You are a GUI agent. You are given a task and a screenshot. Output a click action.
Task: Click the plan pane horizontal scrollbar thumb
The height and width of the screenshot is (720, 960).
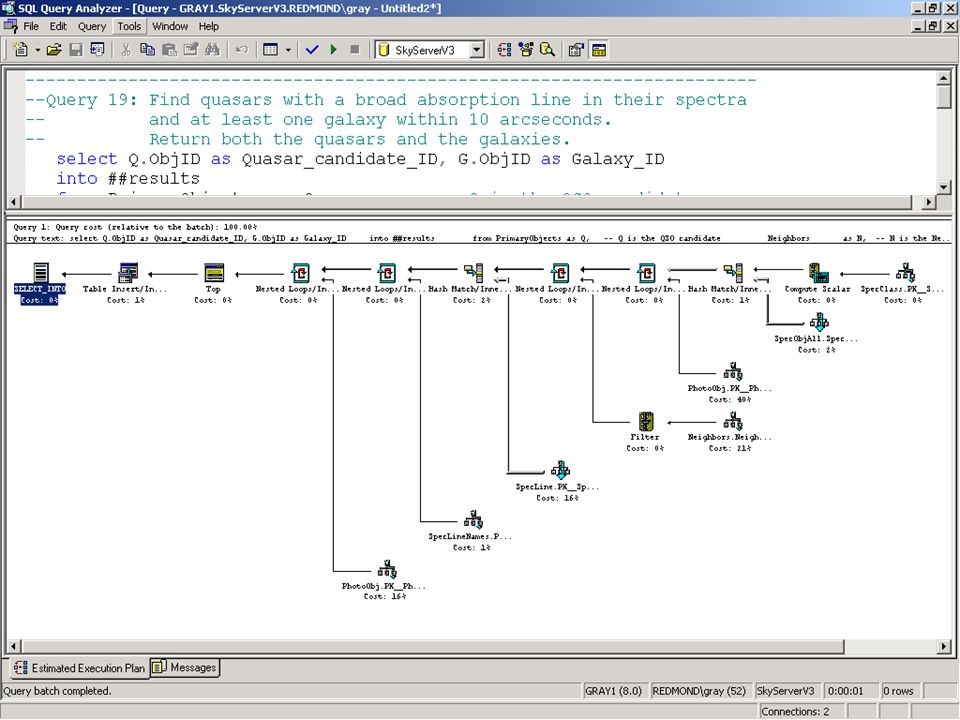point(433,647)
